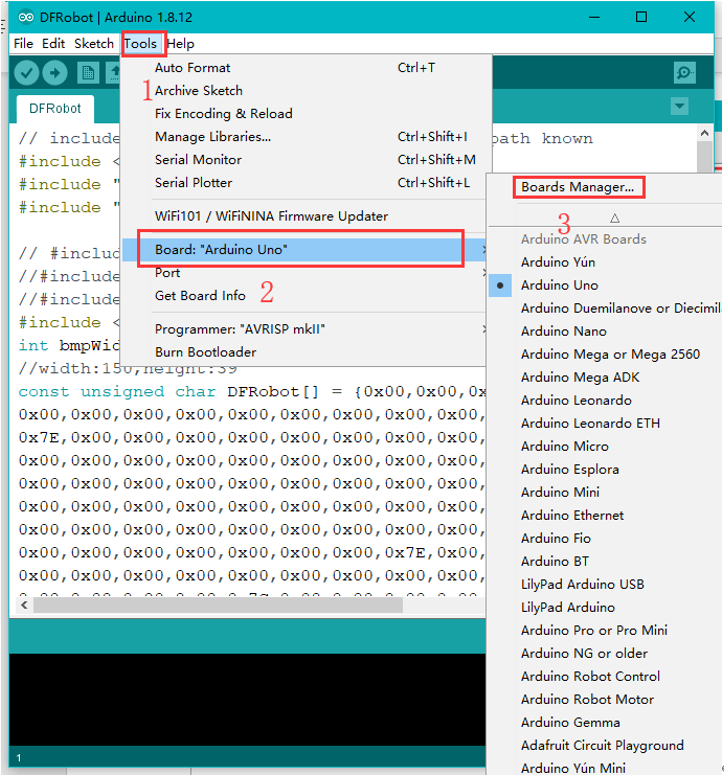
Task: Open the tab dropdown arrow
Action: (x=679, y=106)
